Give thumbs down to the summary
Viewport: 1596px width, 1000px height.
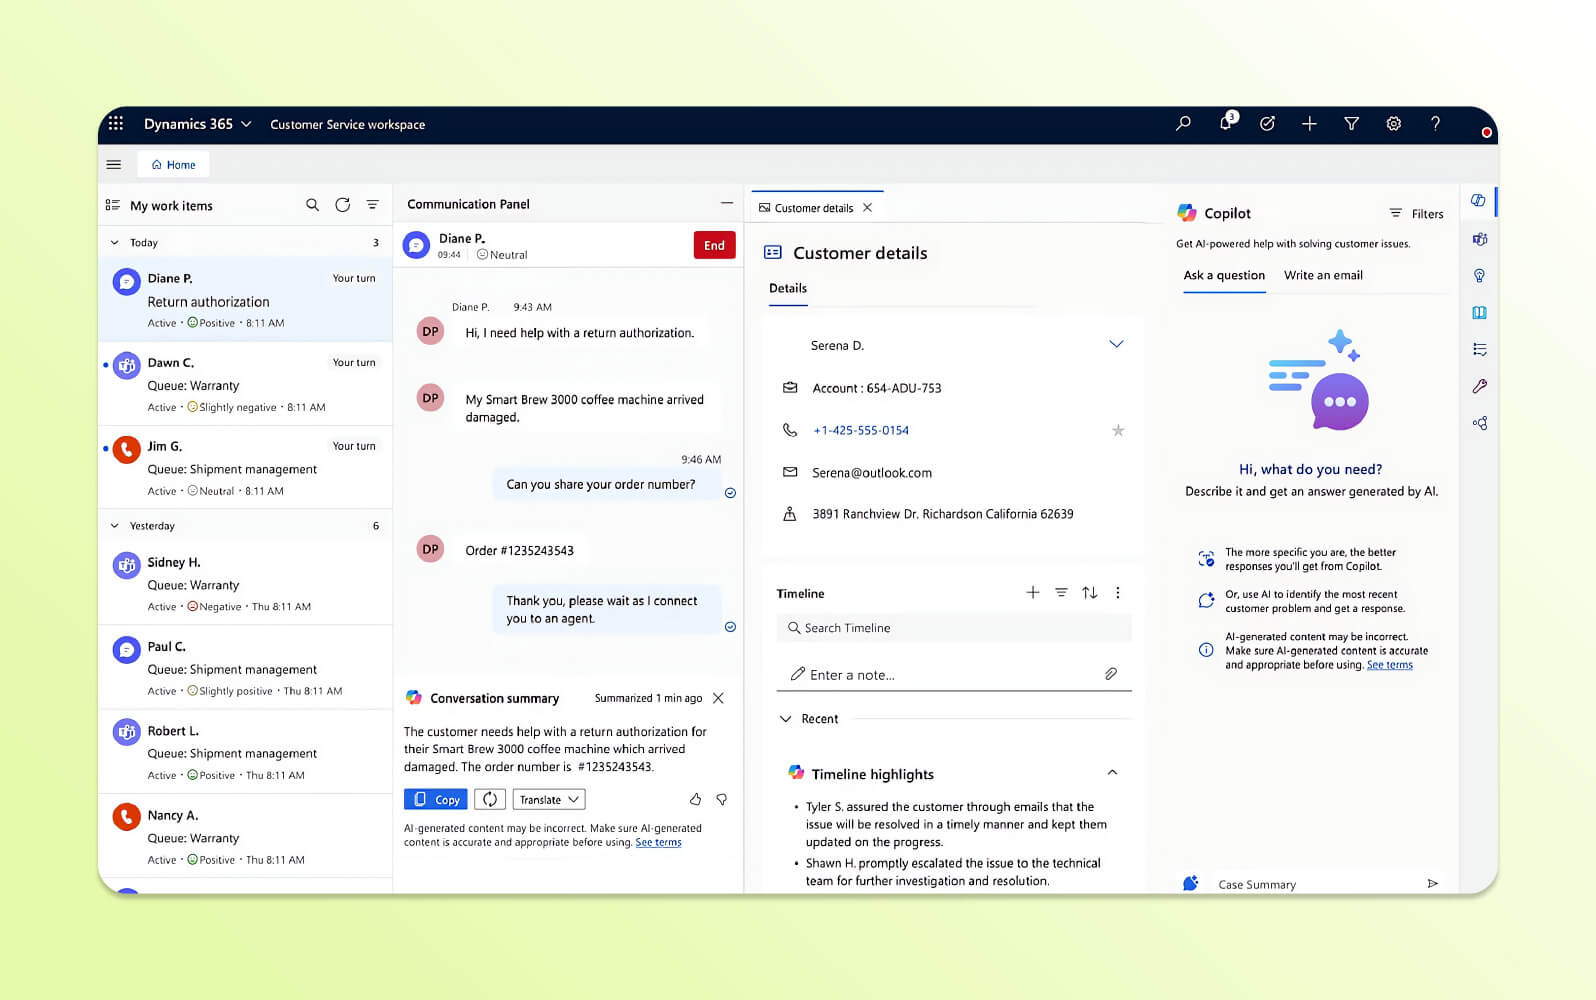coord(721,799)
